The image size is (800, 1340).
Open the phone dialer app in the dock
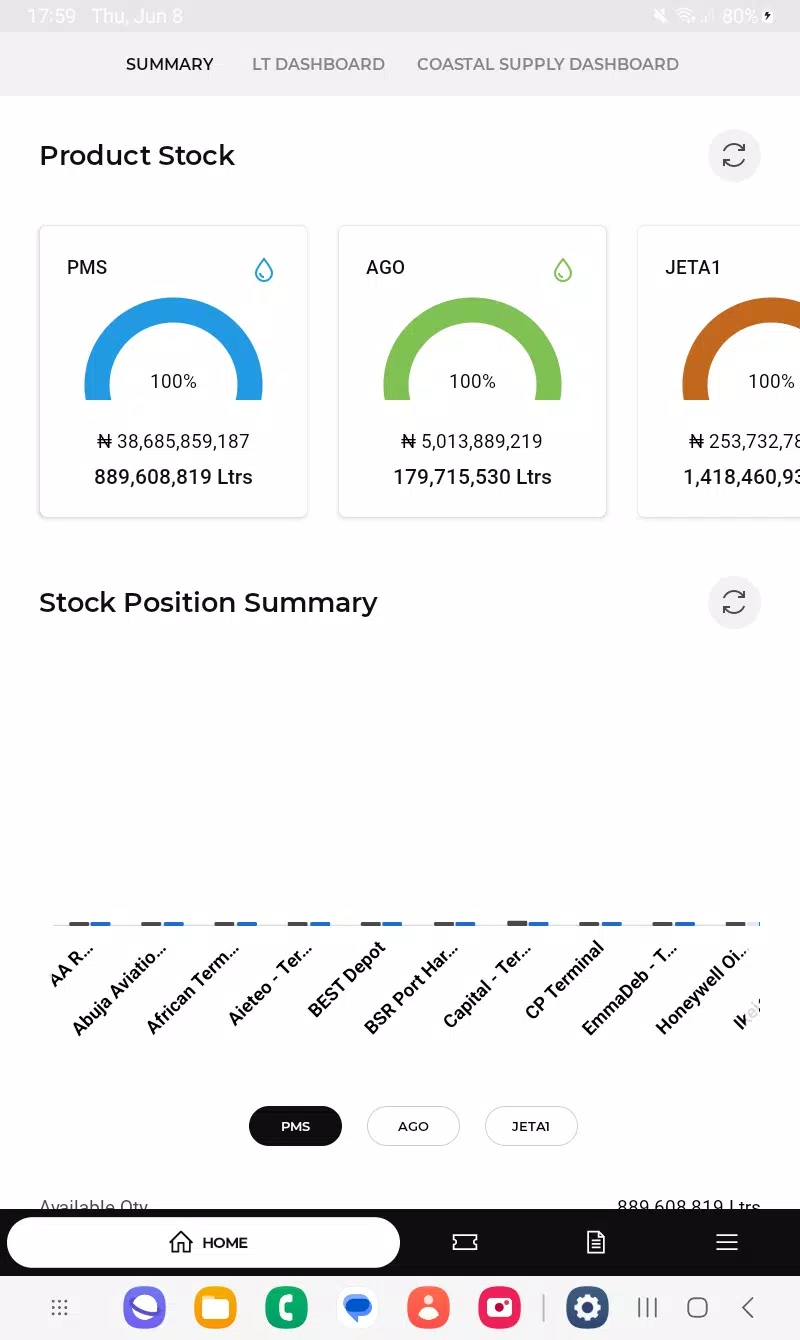286,1307
